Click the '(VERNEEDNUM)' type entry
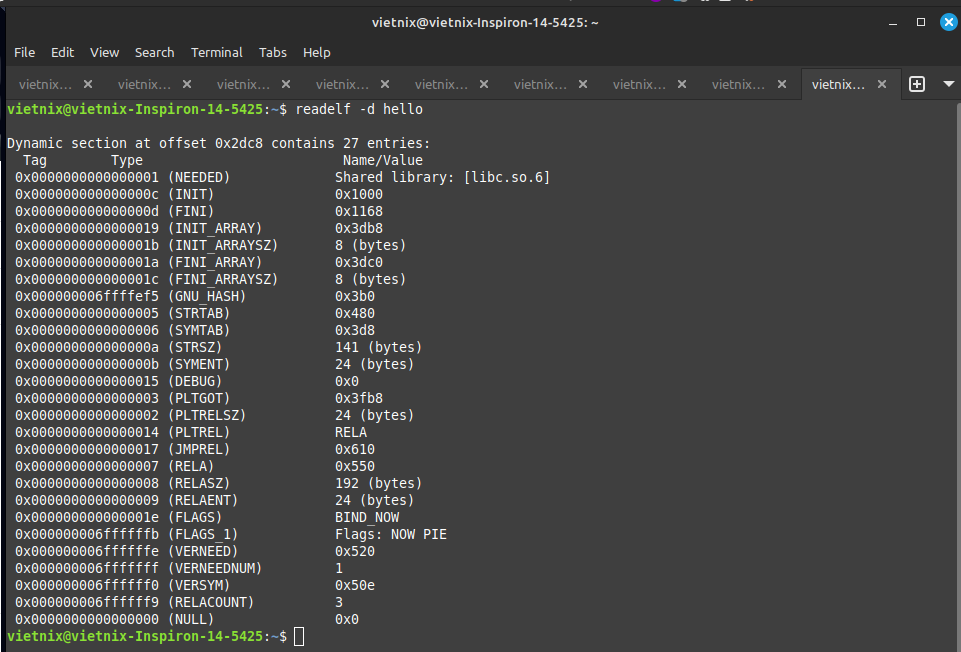This screenshot has width=961, height=652. coord(215,569)
